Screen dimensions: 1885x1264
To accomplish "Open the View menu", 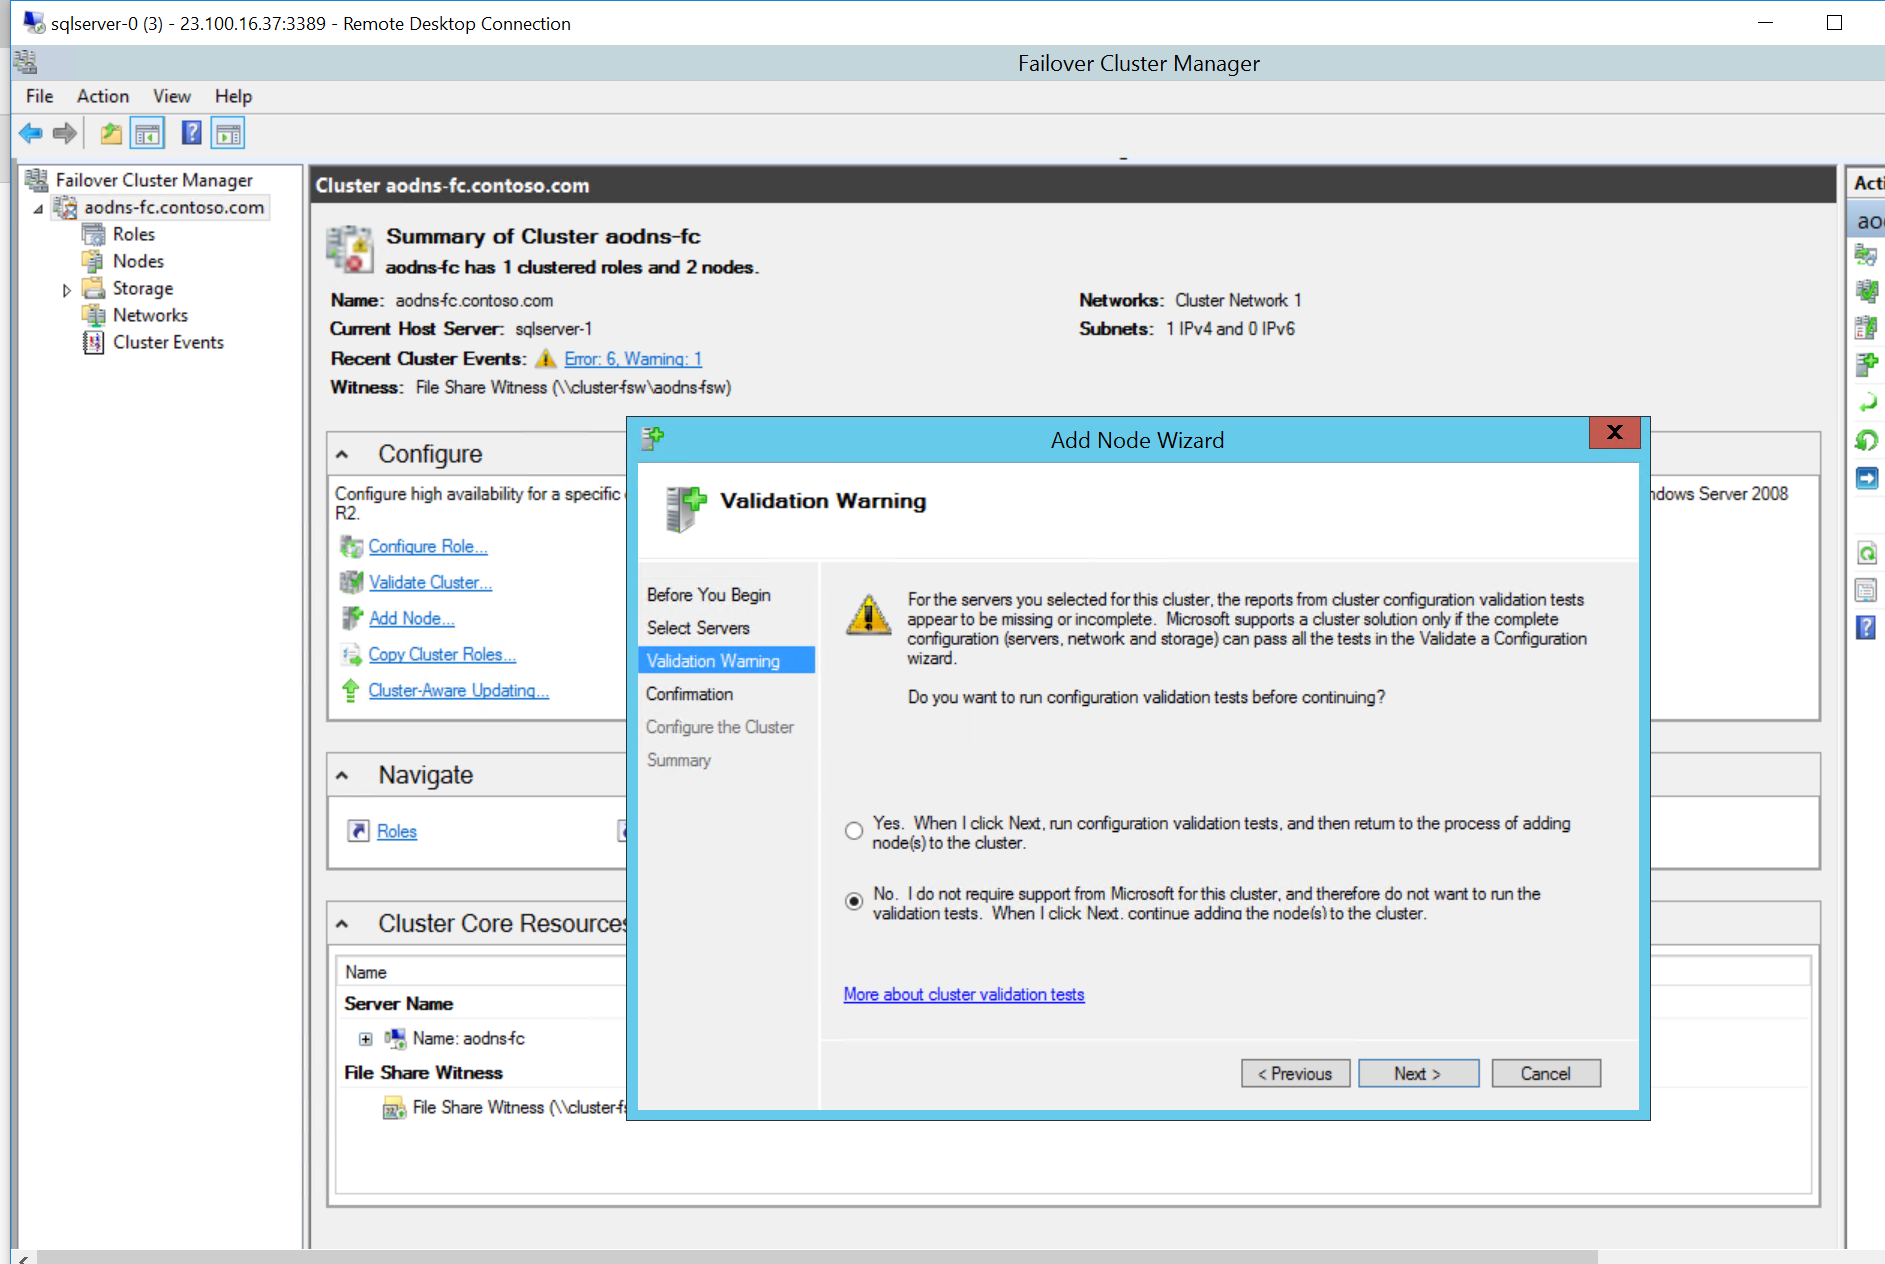I will [171, 96].
